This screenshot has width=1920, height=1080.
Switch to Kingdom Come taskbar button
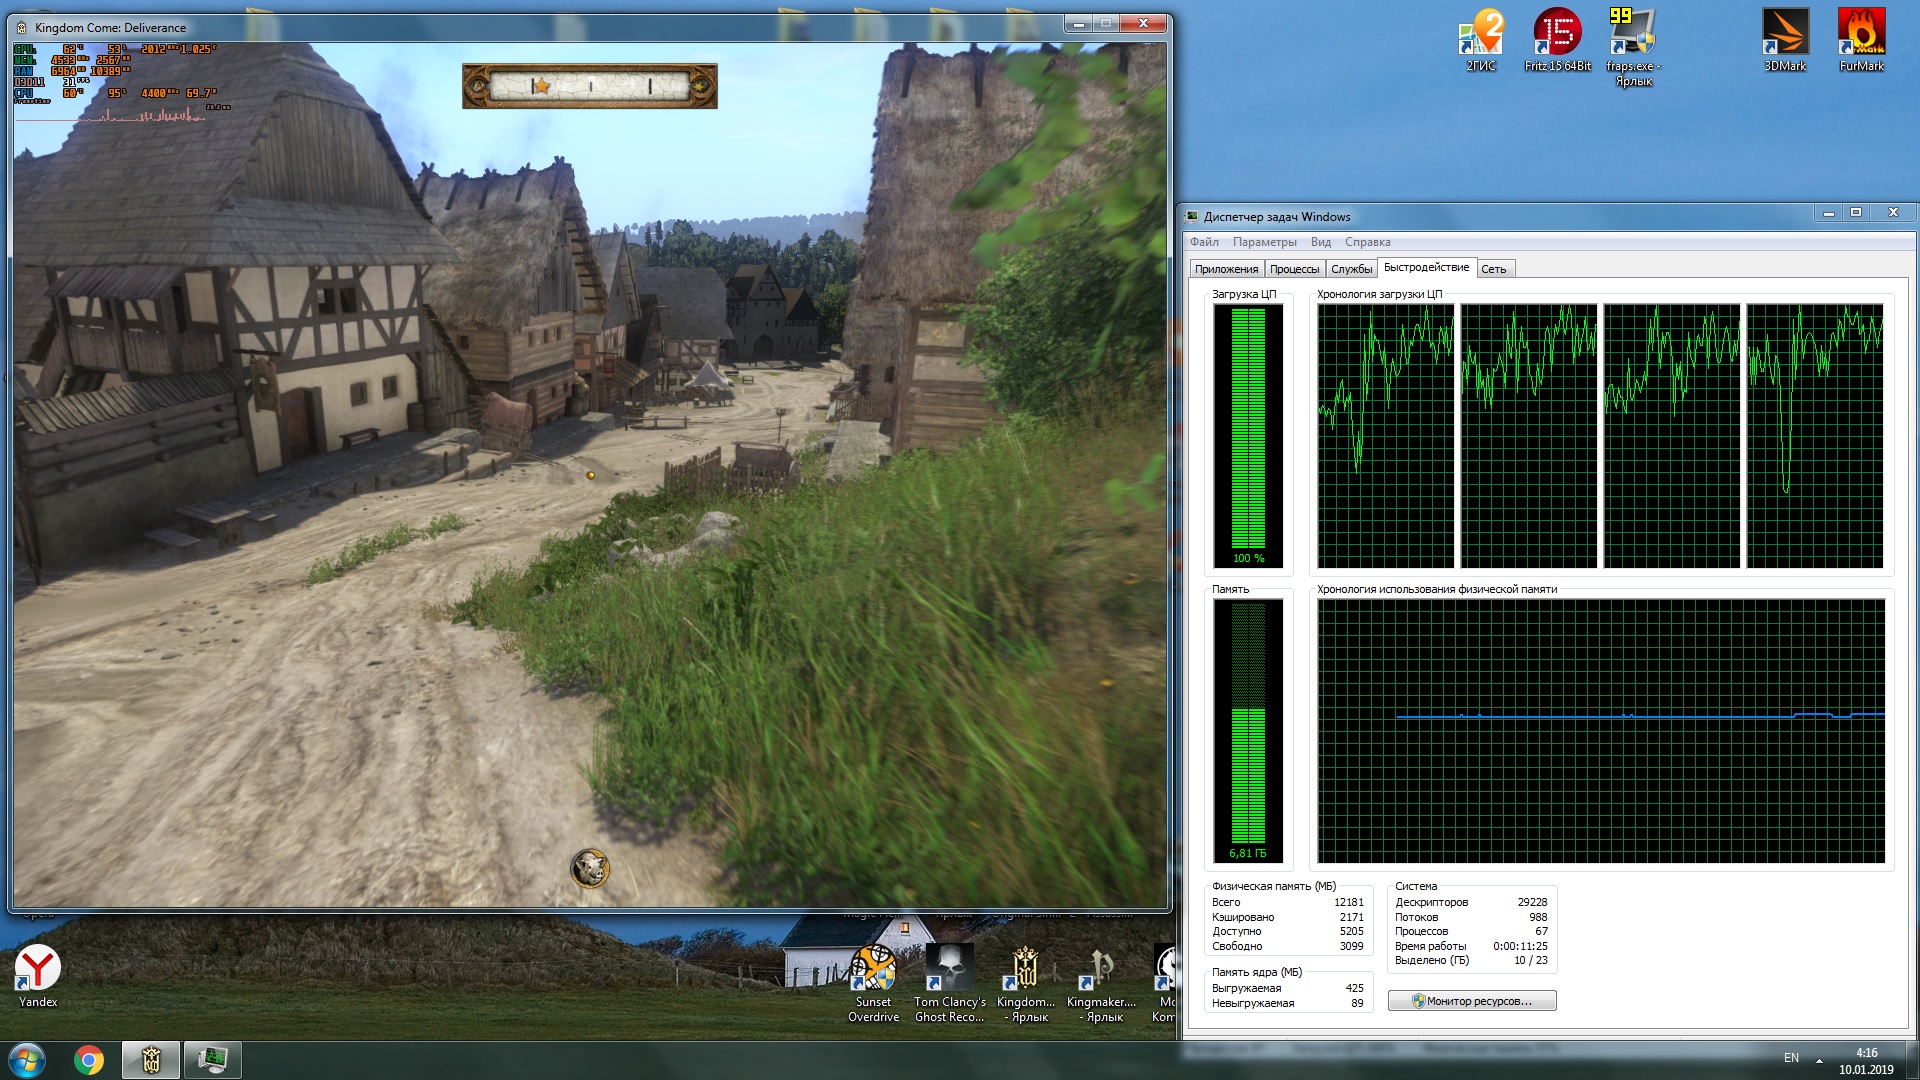point(151,1060)
